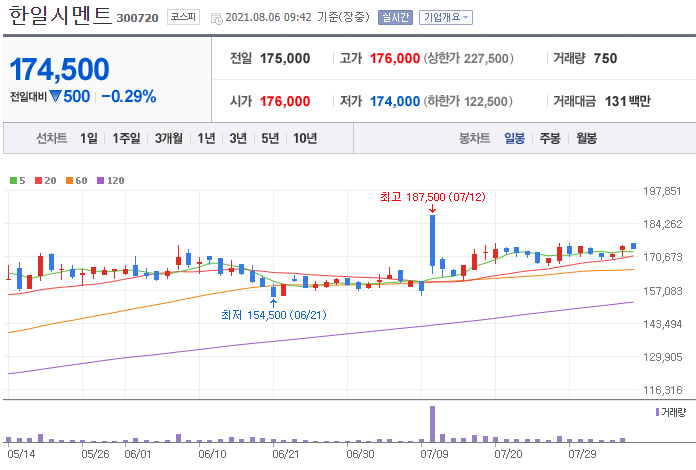Click the 05/14 date axis label

click(21, 454)
